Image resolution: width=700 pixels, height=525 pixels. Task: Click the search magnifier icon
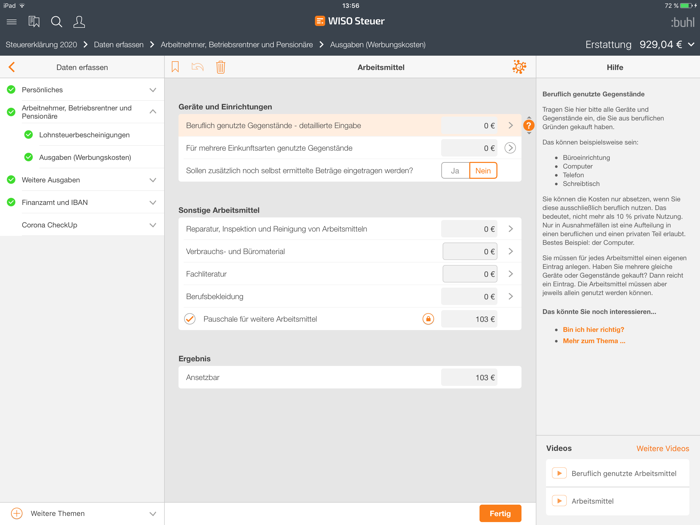(x=56, y=21)
